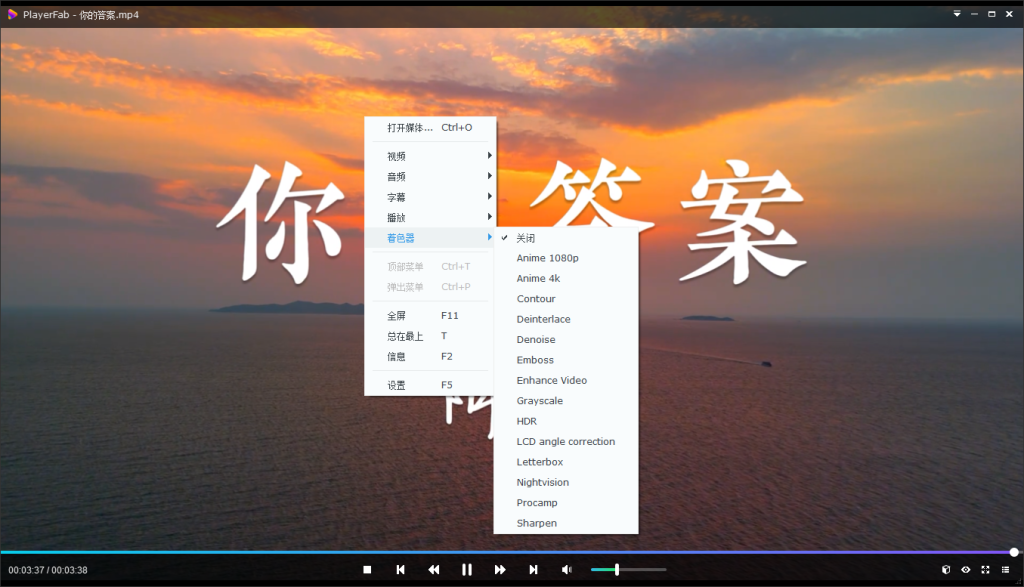Open the title bar dropdown arrow
Screen dimensions: 1024x587
tap(957, 14)
